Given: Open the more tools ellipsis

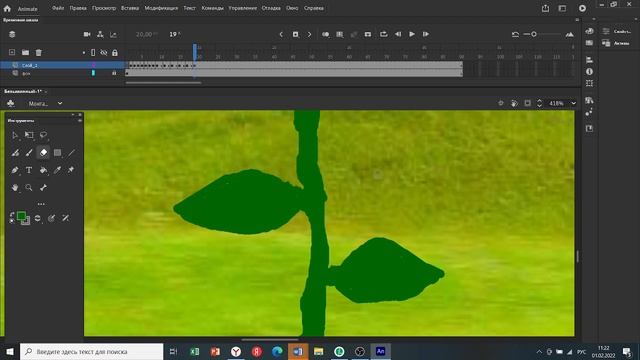Looking at the screenshot, I should pos(41,204).
